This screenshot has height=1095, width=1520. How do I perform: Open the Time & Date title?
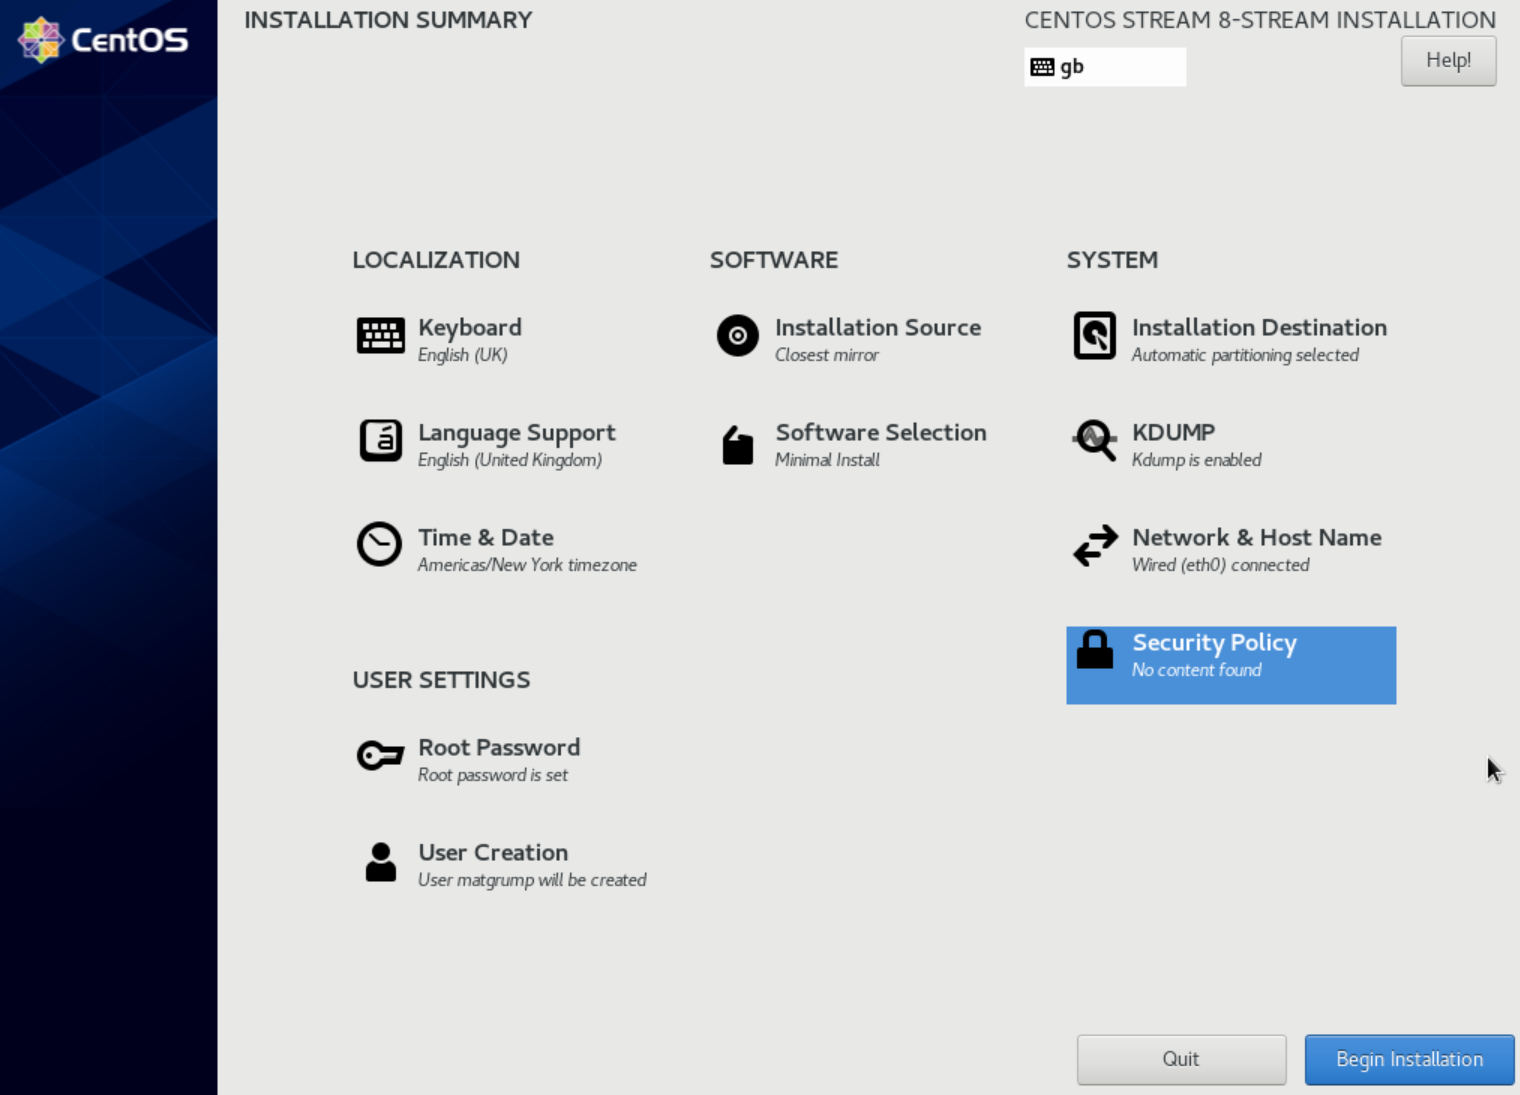(486, 537)
